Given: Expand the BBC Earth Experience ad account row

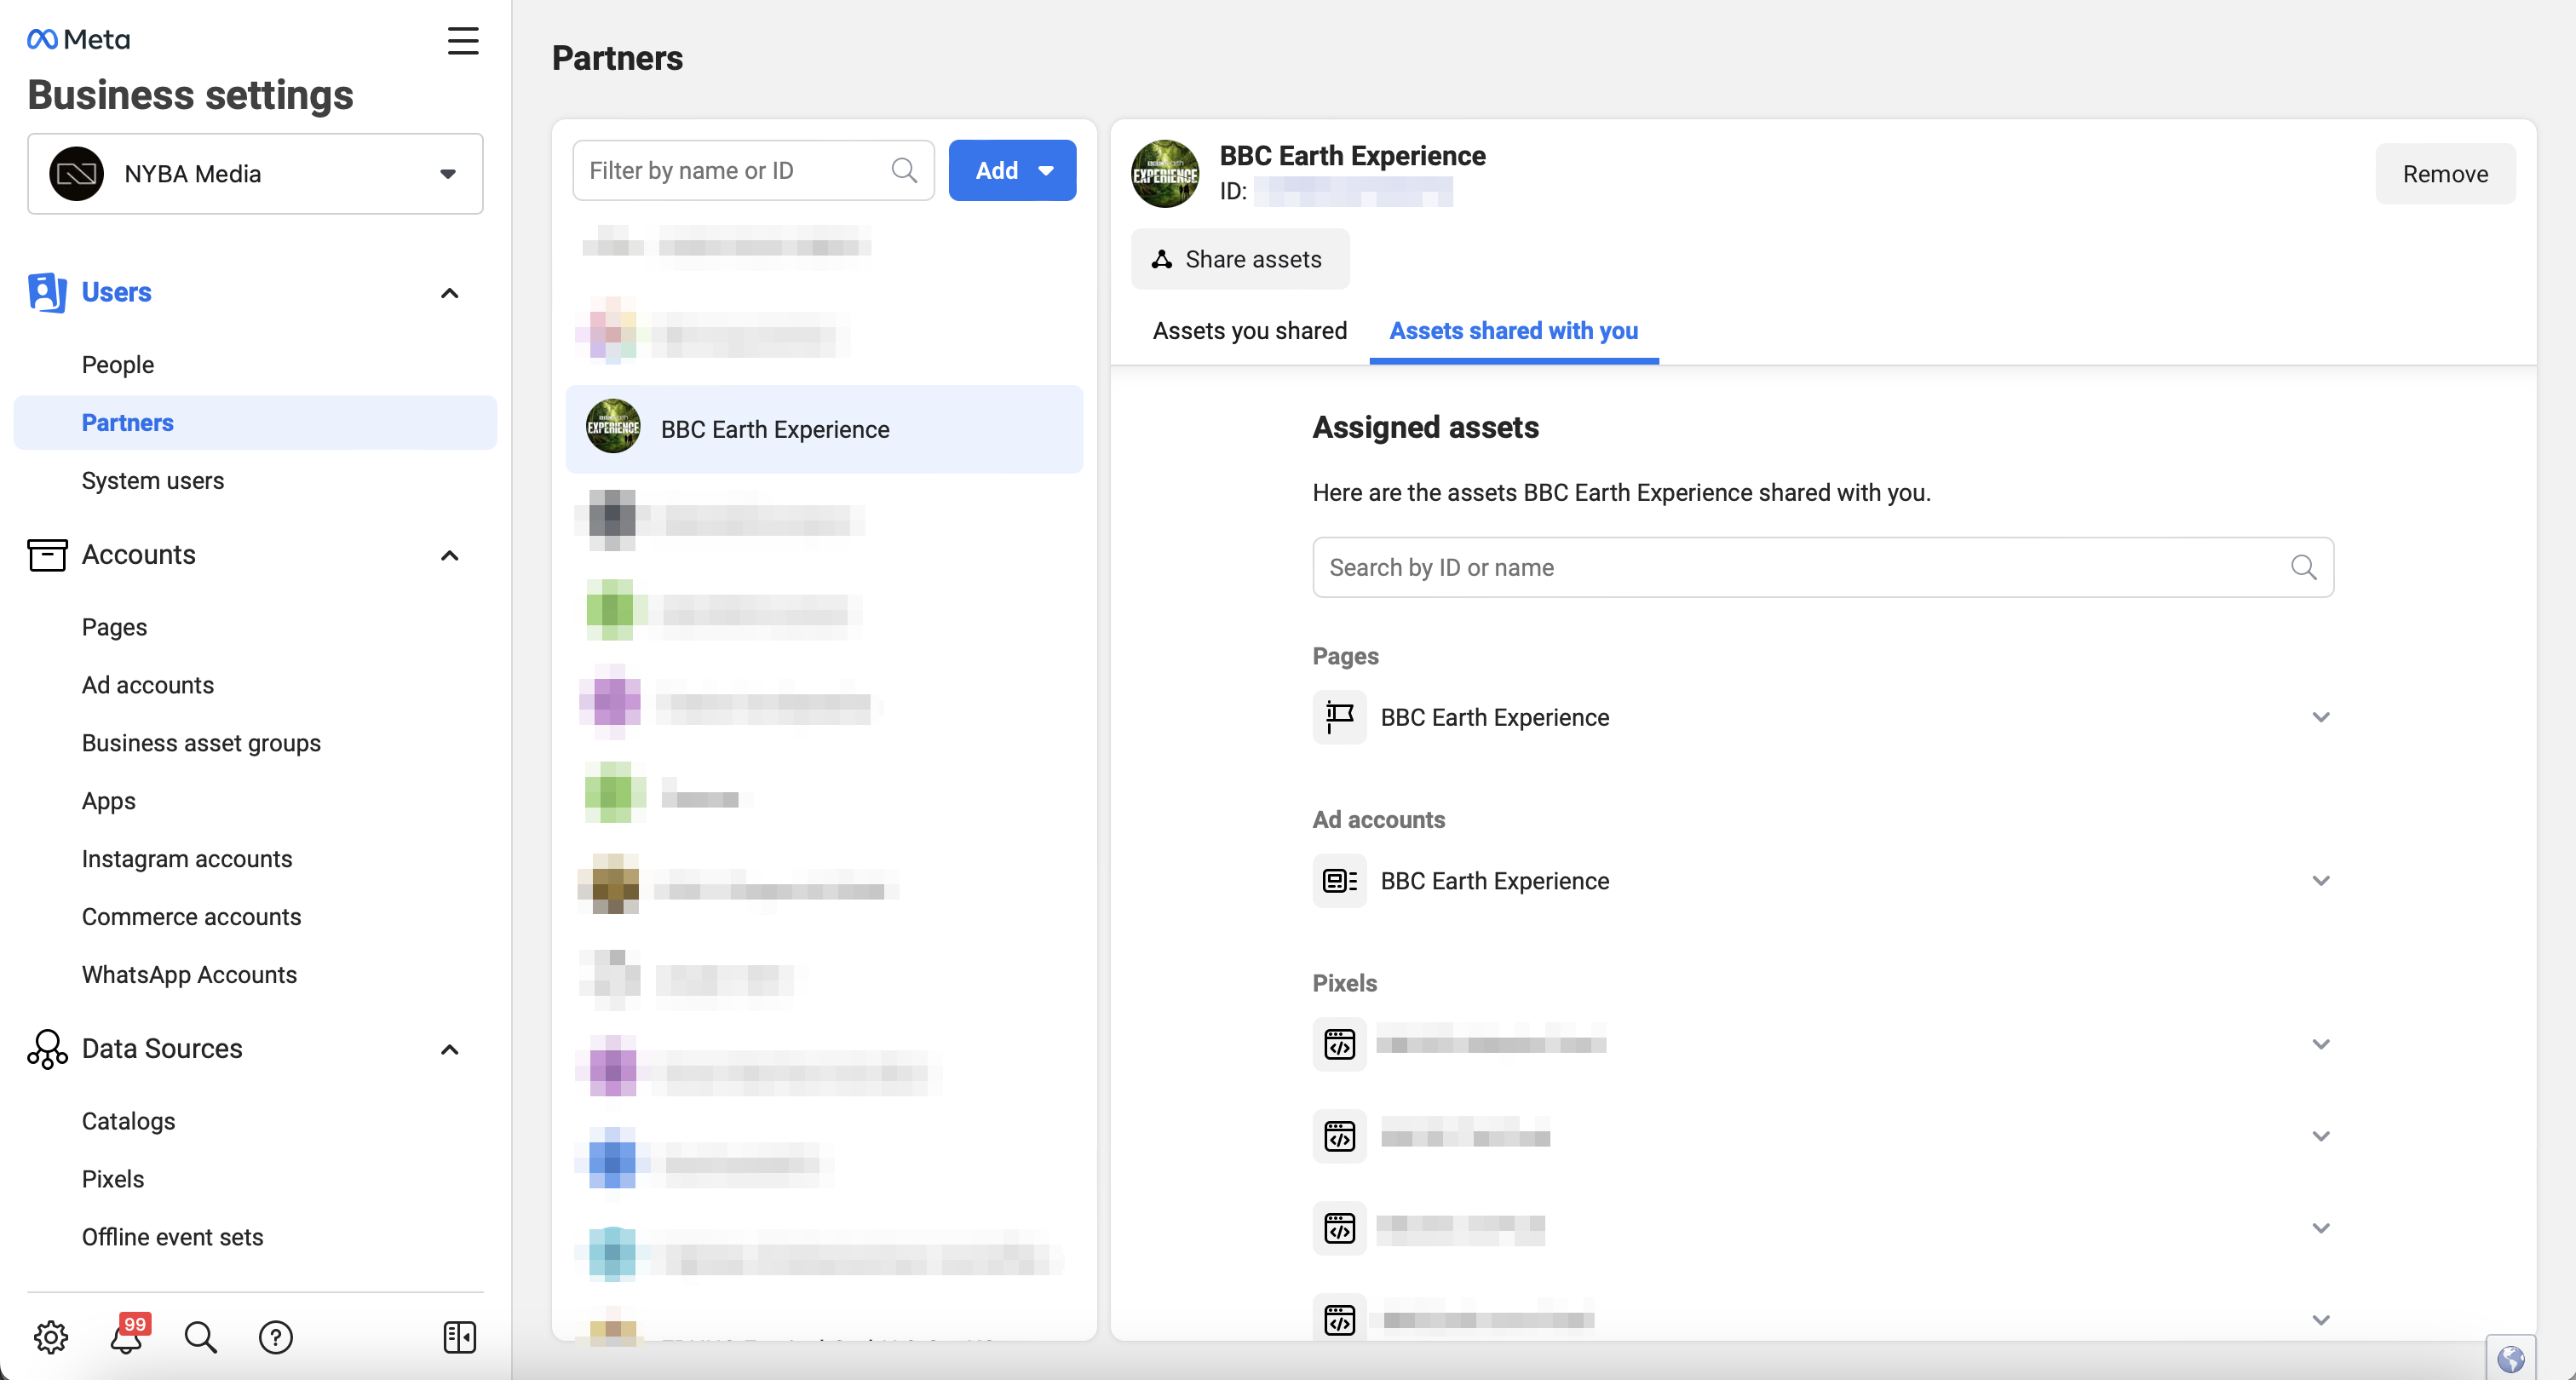Looking at the screenshot, I should point(2320,880).
